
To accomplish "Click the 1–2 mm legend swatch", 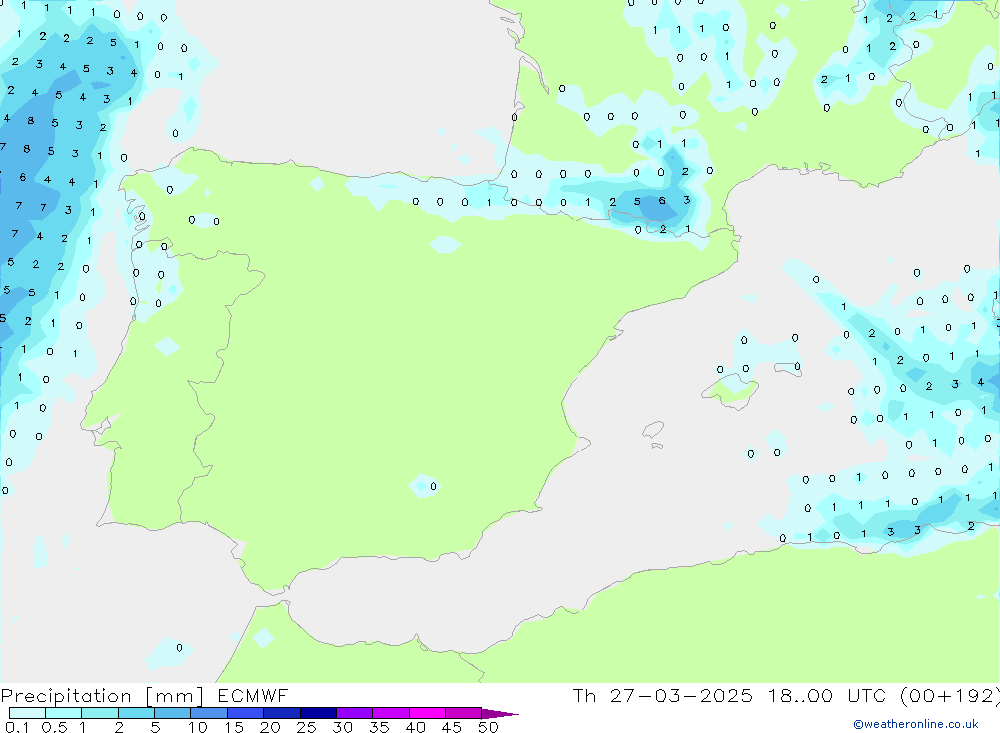I will [x=99, y=713].
